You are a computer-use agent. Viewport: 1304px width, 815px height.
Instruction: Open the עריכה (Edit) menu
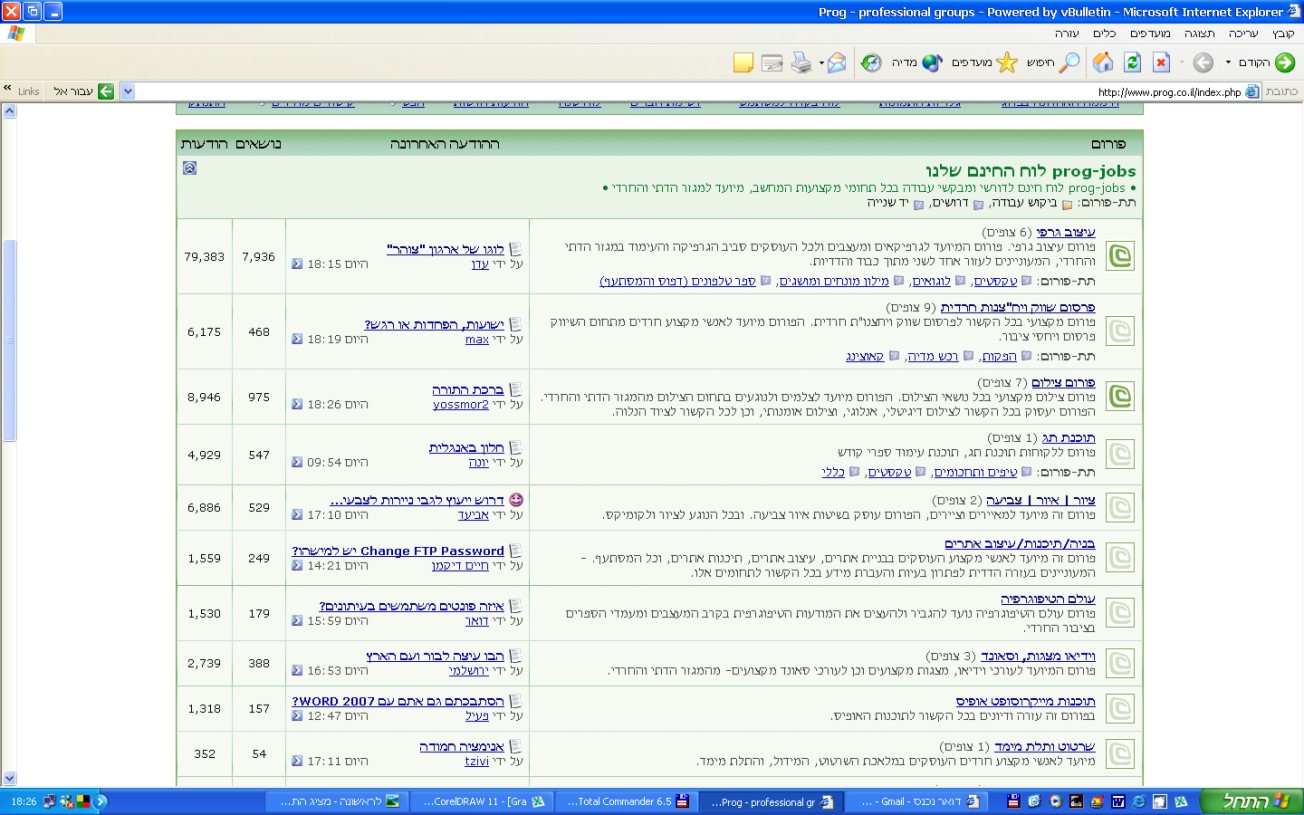1243,33
